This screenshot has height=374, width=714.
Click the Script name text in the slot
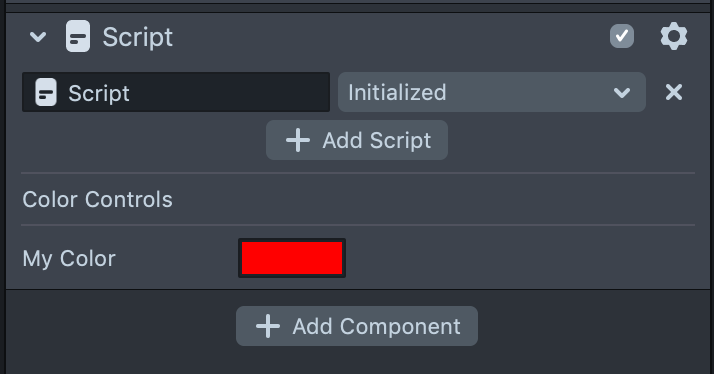coord(99,93)
